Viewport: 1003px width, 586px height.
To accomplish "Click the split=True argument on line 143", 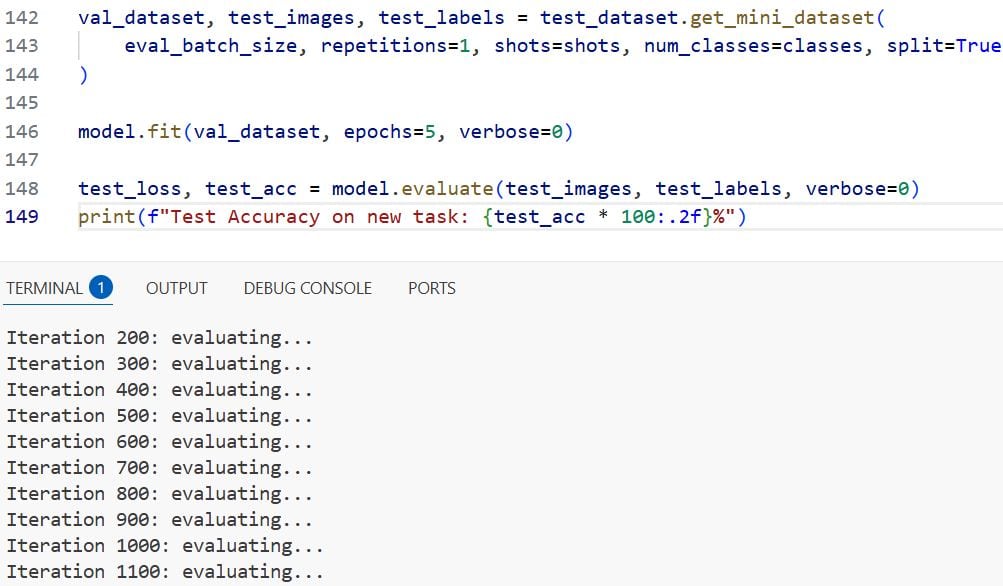I will coord(942,45).
